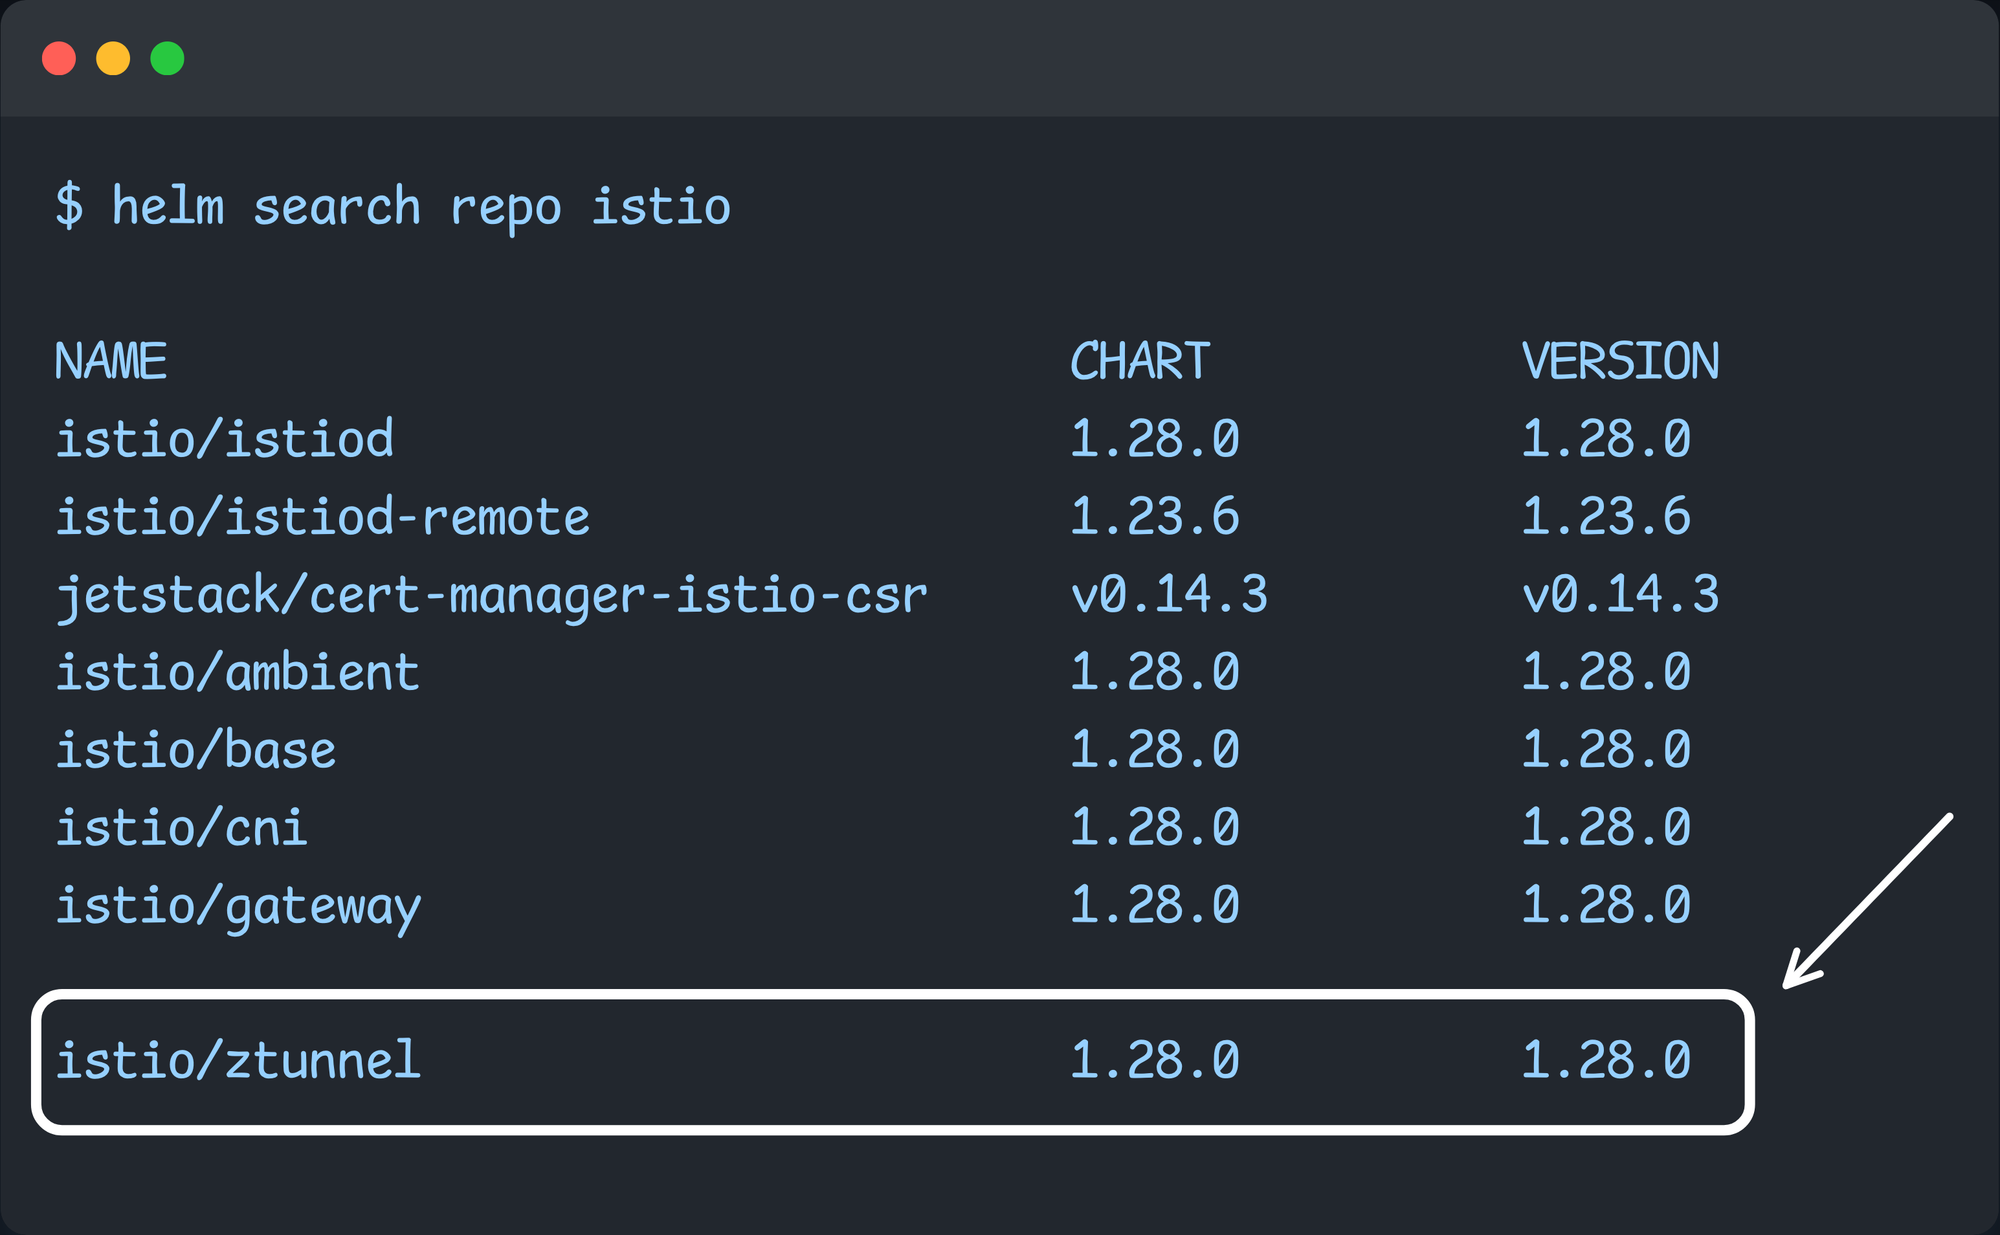Click the jetstack/cert-manager-istio-csr link
The width and height of the screenshot is (2000, 1235).
(x=492, y=594)
